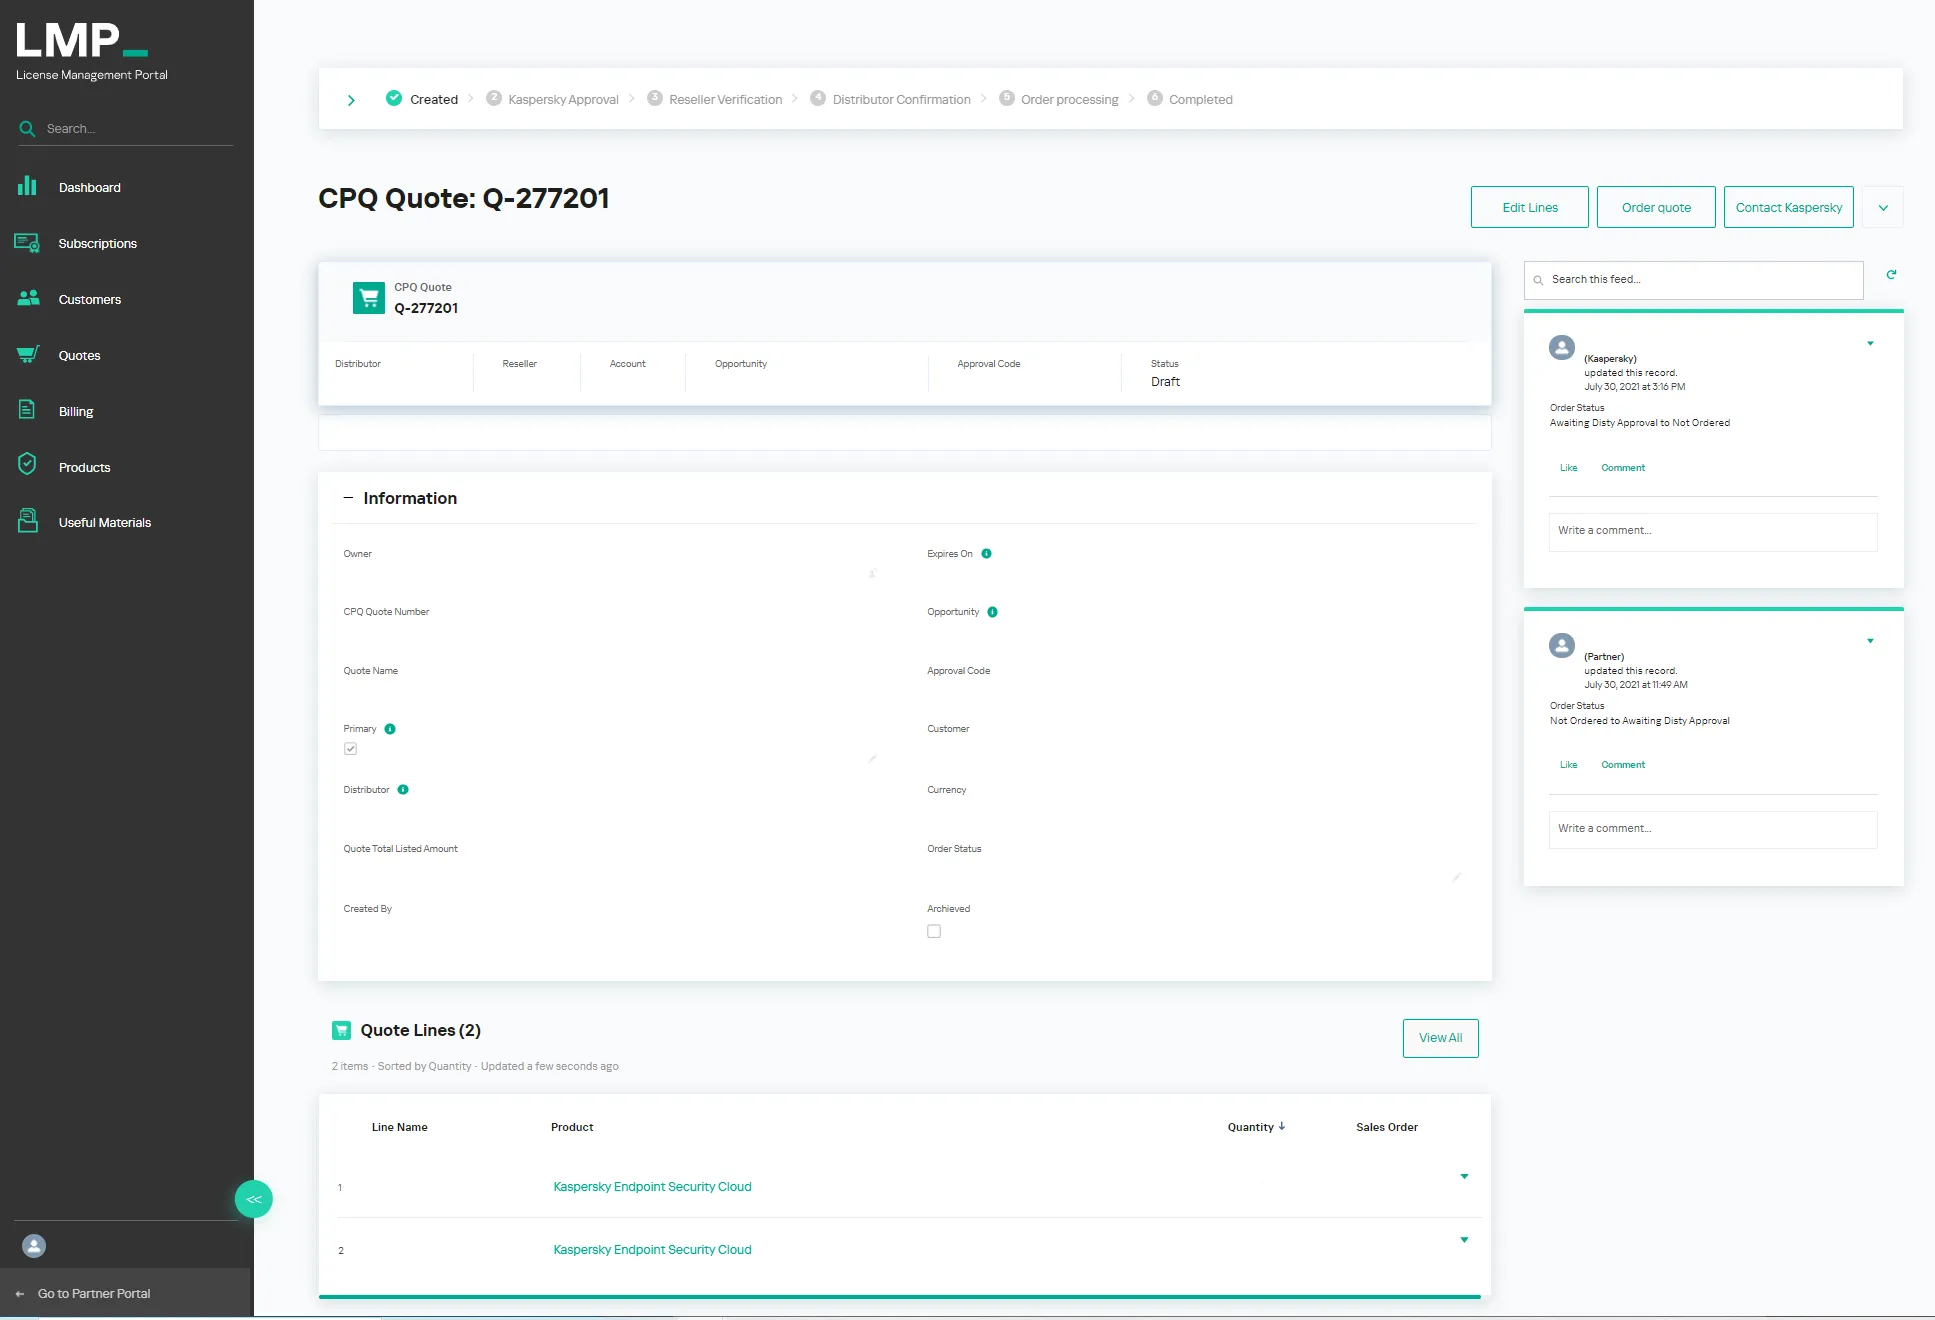Click the user avatar icon in sidebar
This screenshot has height=1320, width=1935.
click(x=34, y=1246)
